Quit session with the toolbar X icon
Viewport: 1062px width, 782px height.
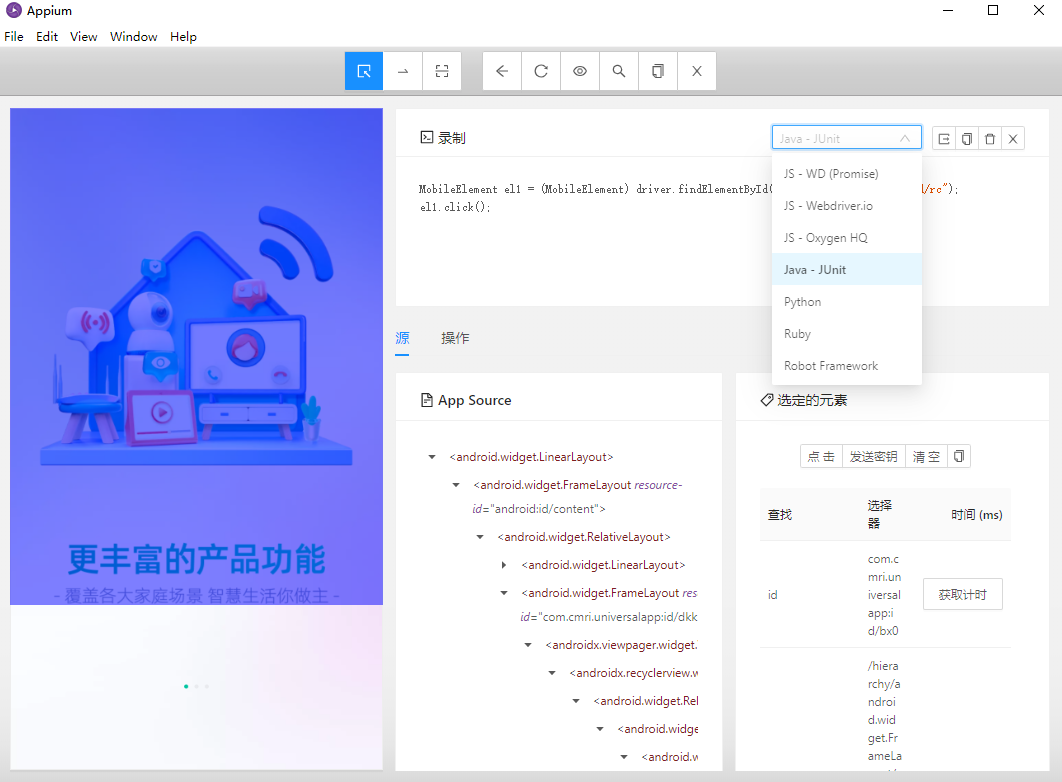697,71
